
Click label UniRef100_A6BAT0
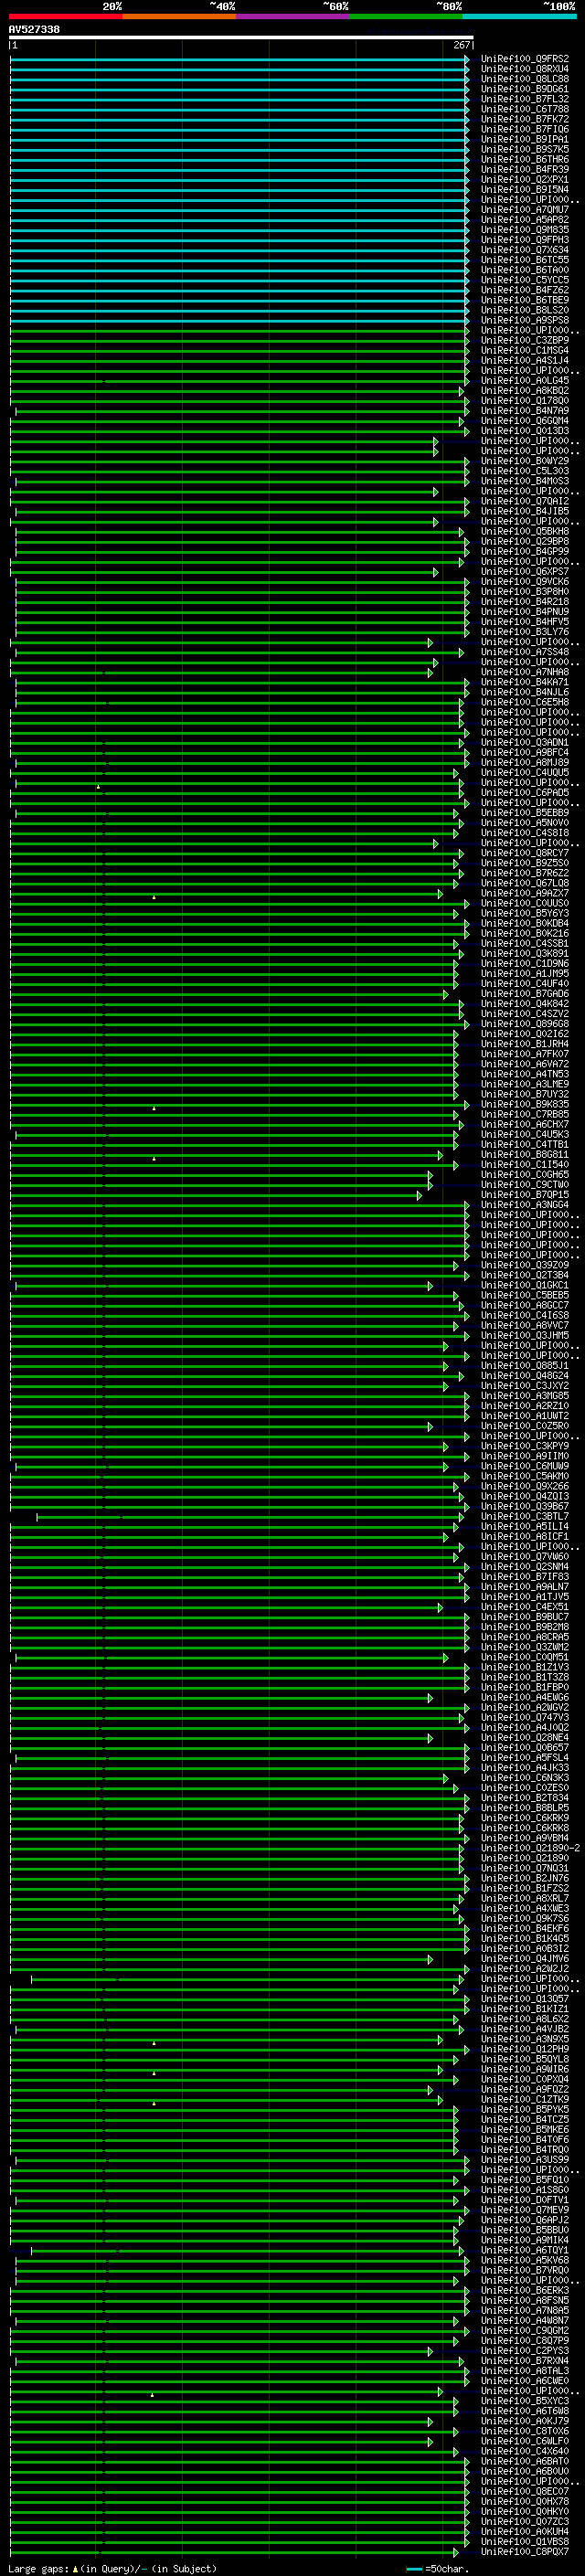[x=524, y=2461]
